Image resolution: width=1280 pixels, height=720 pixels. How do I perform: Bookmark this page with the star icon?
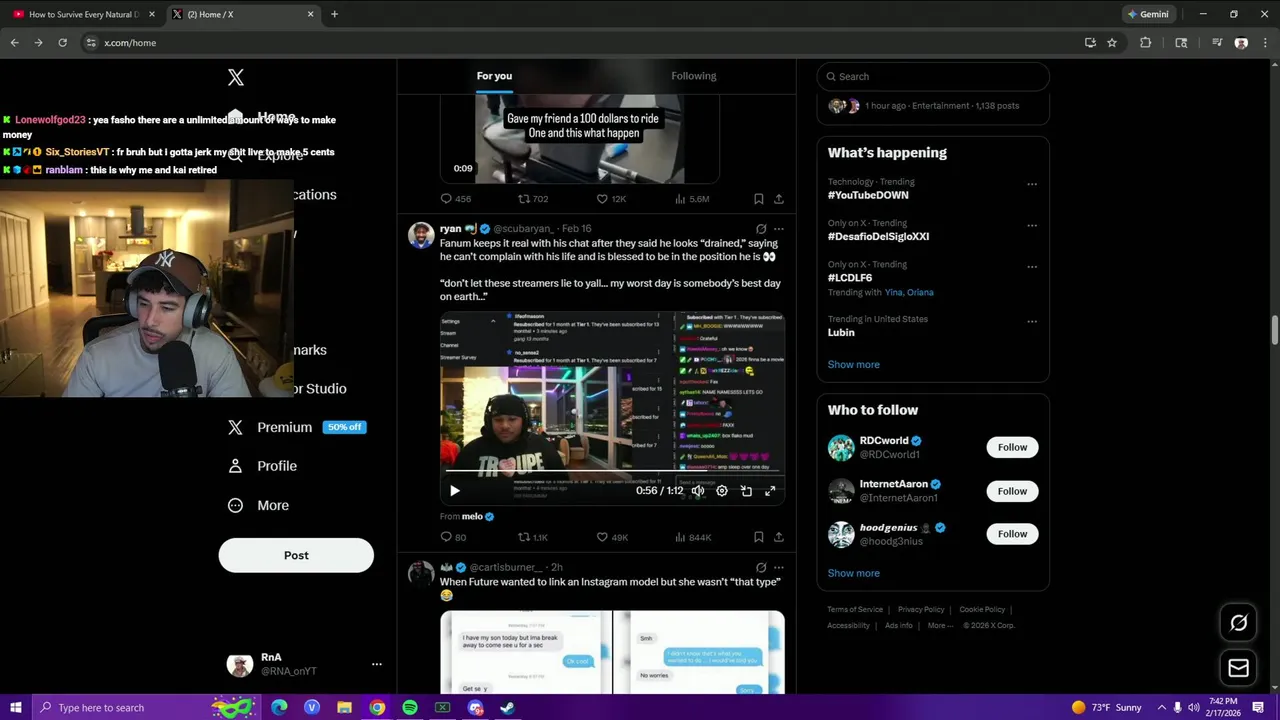(x=1112, y=43)
